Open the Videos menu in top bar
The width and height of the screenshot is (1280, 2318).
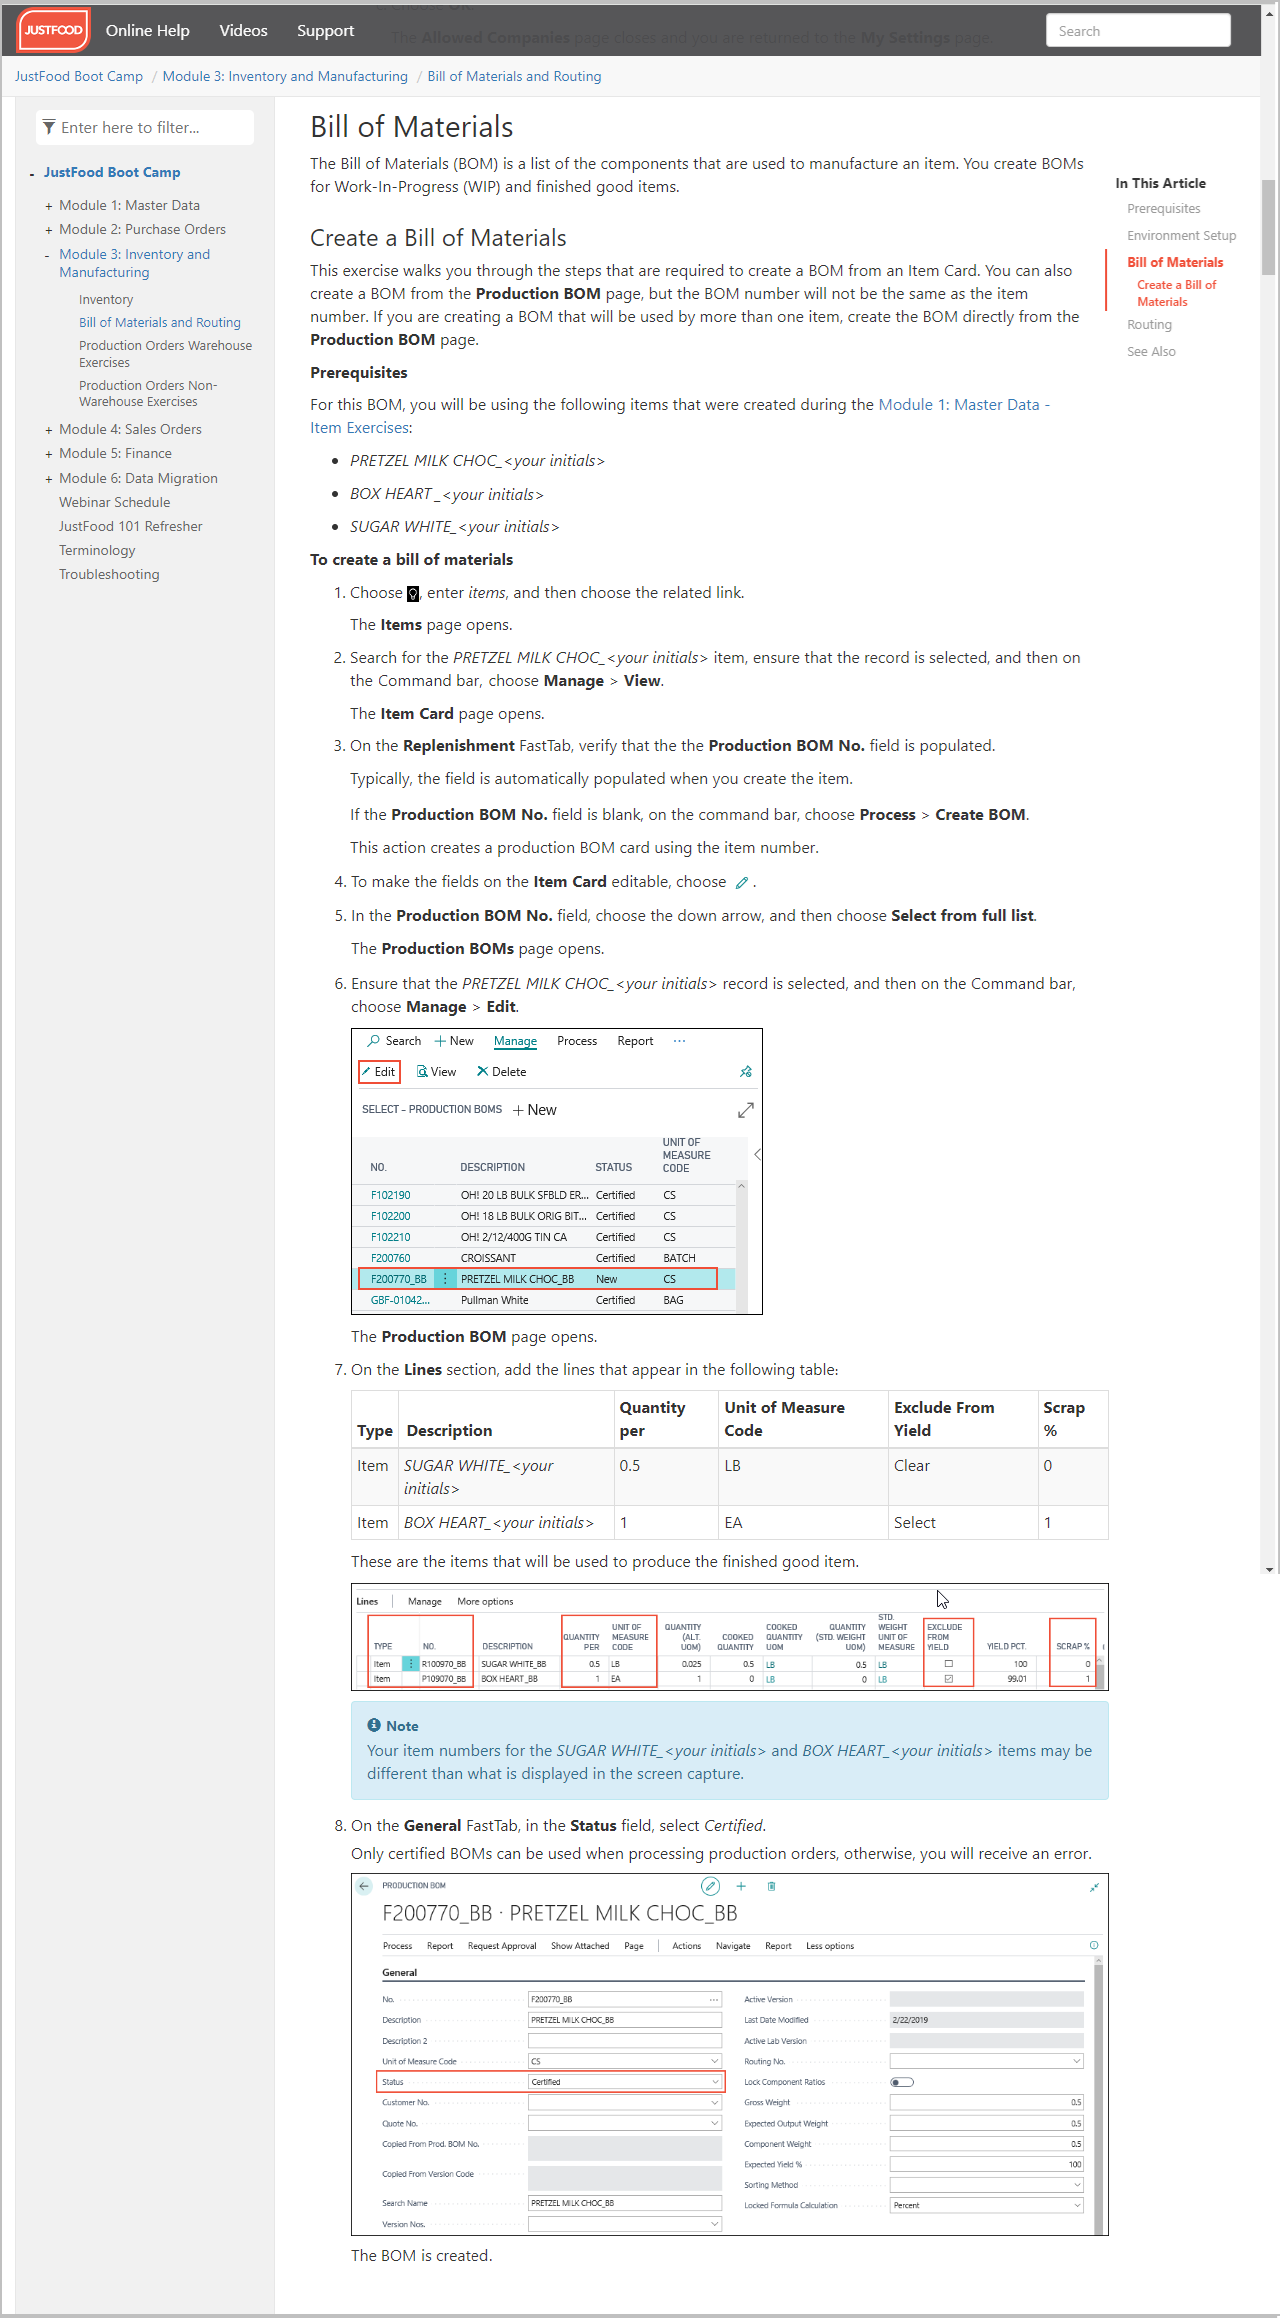point(243,30)
